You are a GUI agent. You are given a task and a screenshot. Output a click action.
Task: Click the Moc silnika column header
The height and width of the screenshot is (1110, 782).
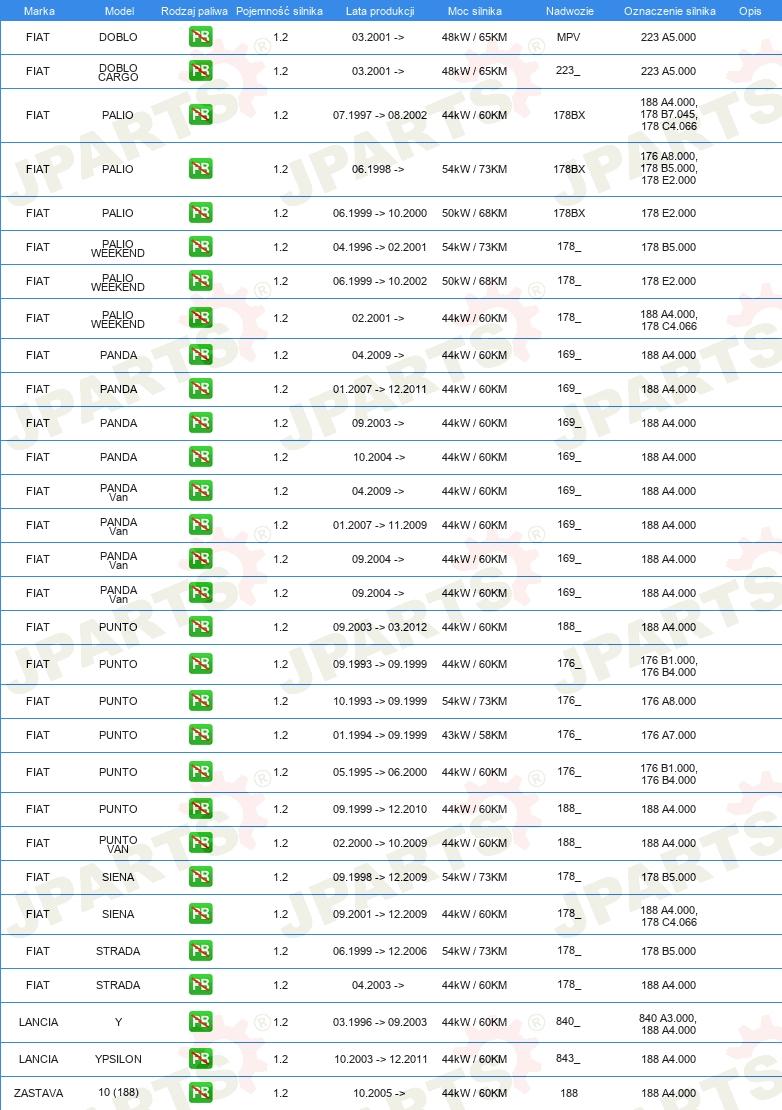[x=475, y=11]
